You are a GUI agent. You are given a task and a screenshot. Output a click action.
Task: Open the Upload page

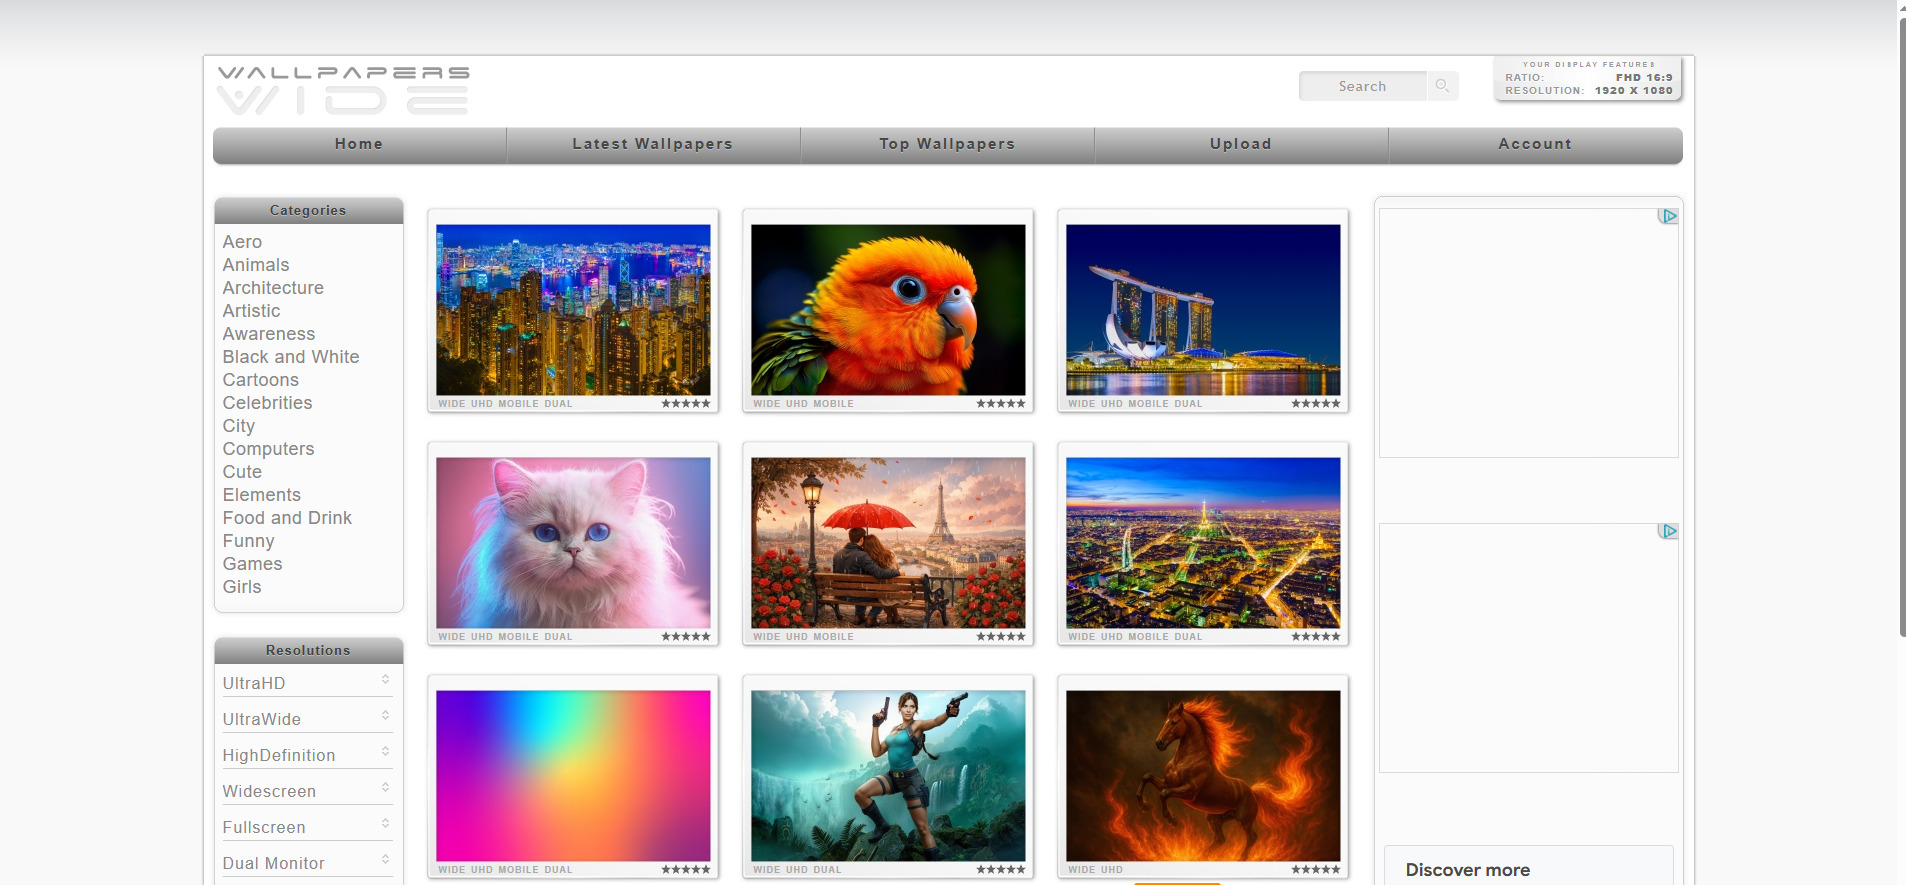point(1241,144)
